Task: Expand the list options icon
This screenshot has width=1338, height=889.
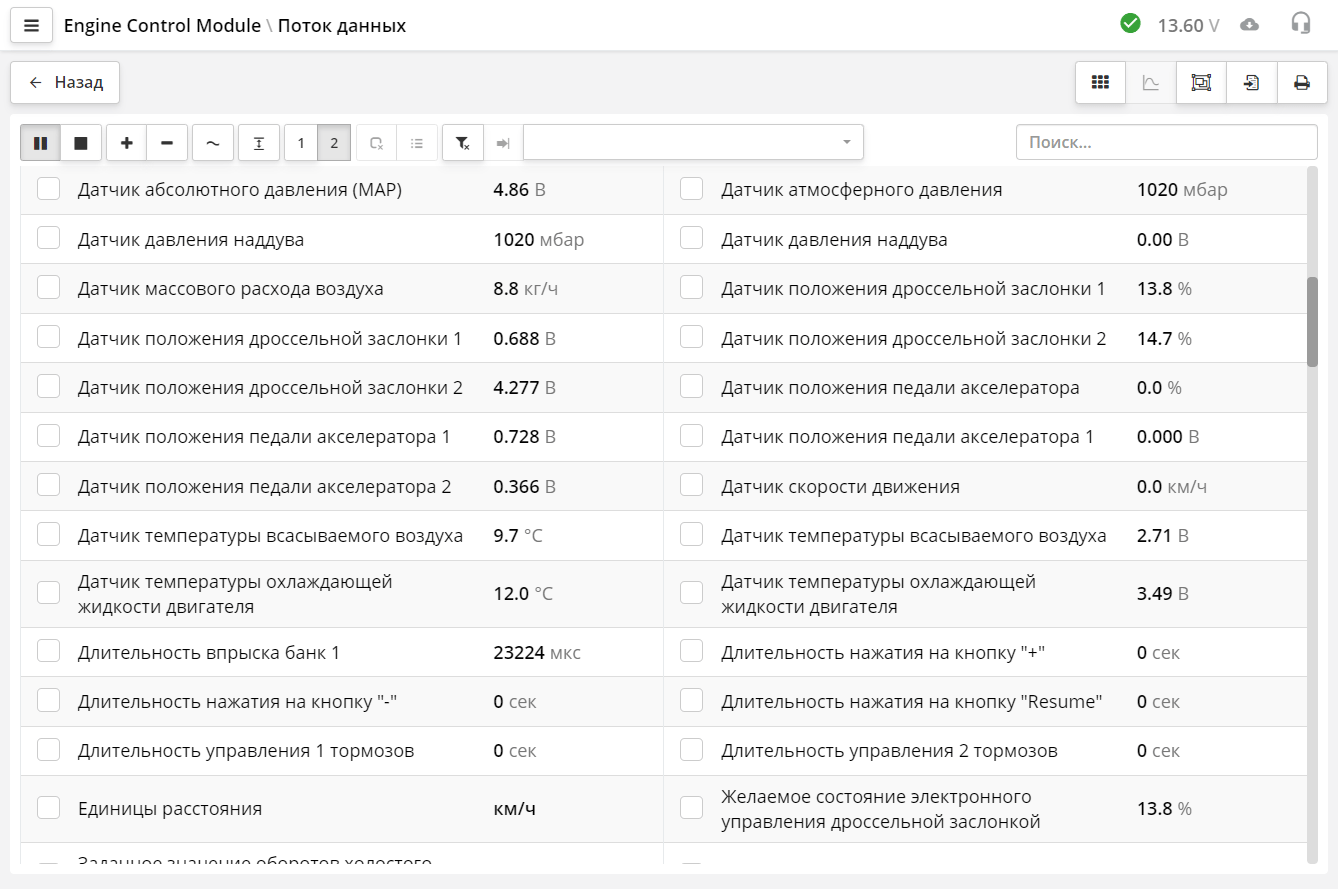Action: click(417, 142)
